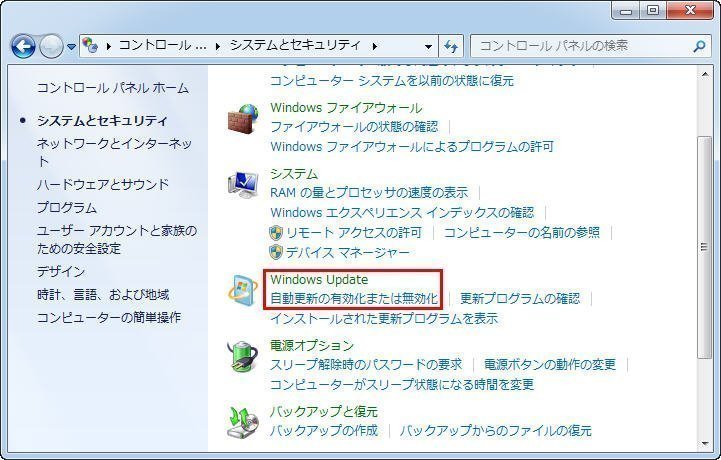Click リモート アクセスの許可 link
The width and height of the screenshot is (721, 460).
(x=354, y=233)
